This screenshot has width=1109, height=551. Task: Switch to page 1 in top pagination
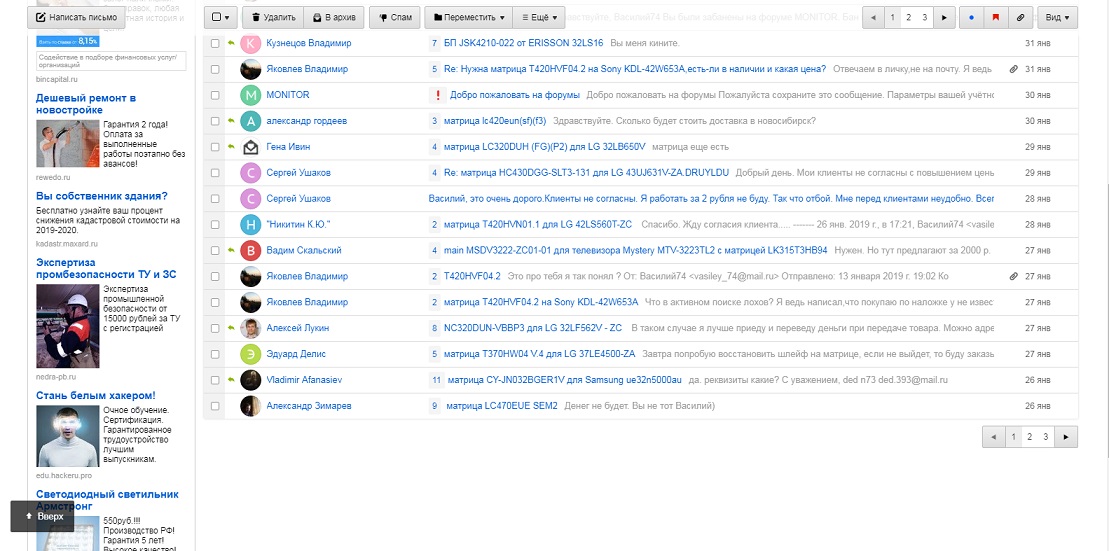(893, 18)
